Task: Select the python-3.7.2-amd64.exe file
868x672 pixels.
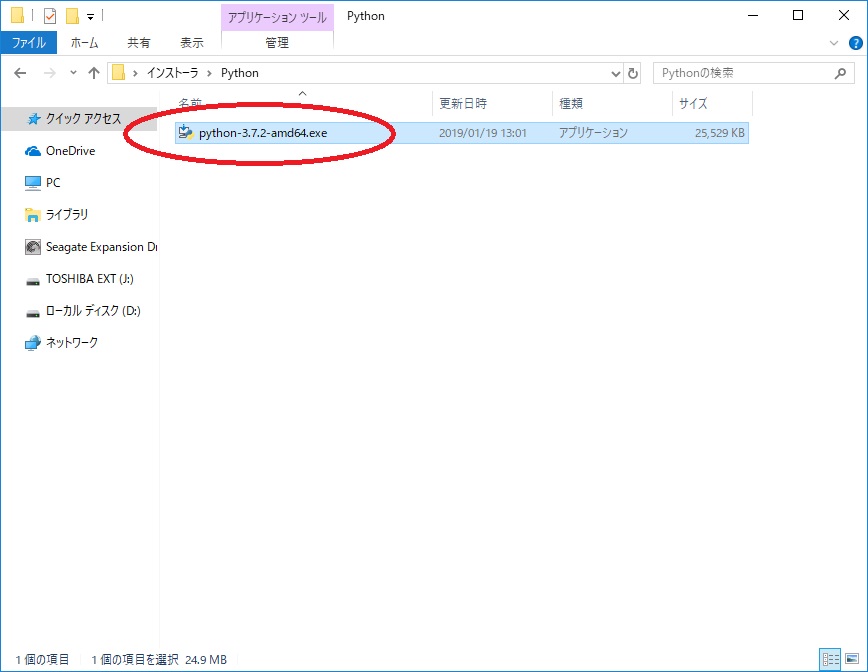Action: click(x=462, y=133)
